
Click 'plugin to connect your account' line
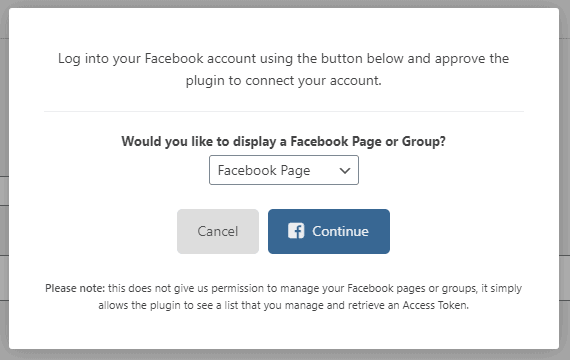(x=284, y=81)
